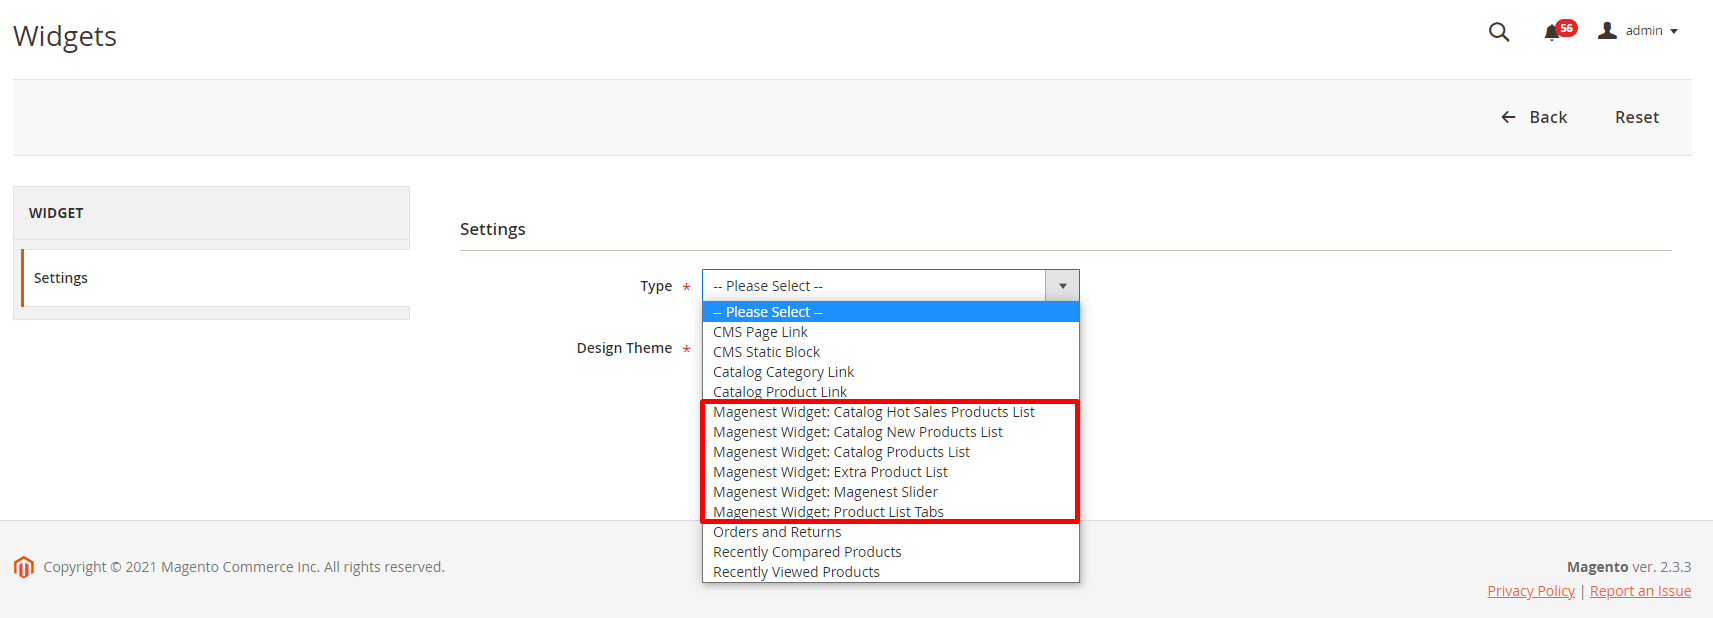Select Catalog Category Link option
1713x618 pixels.
[783, 372]
